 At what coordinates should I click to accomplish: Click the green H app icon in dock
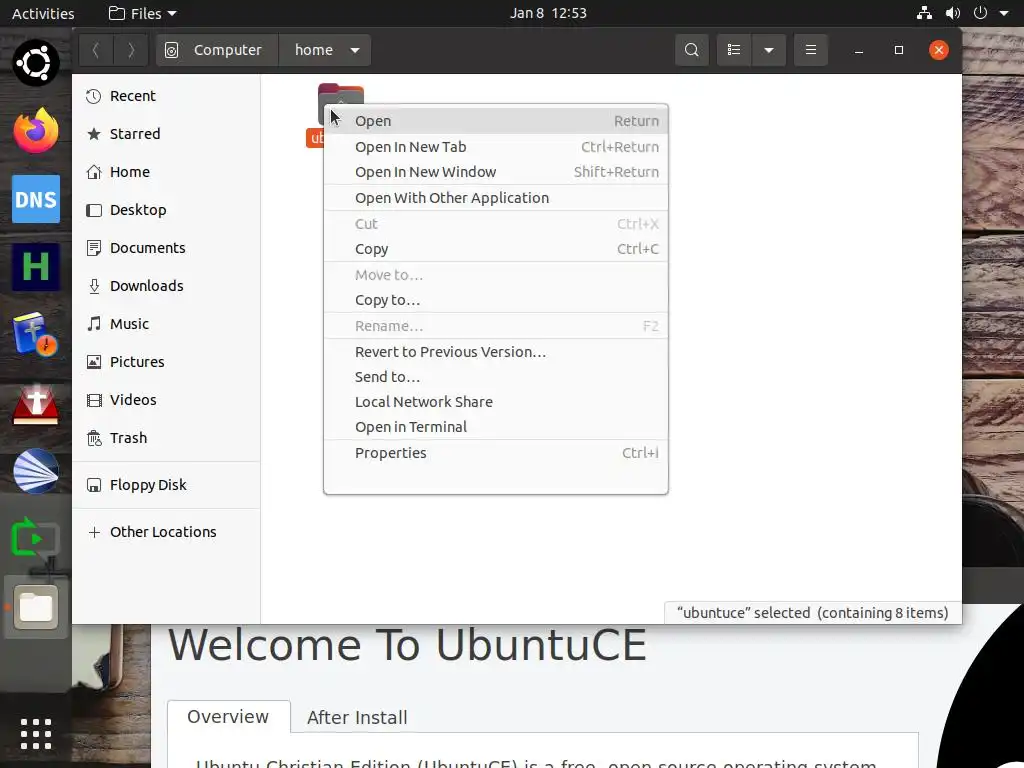36,266
